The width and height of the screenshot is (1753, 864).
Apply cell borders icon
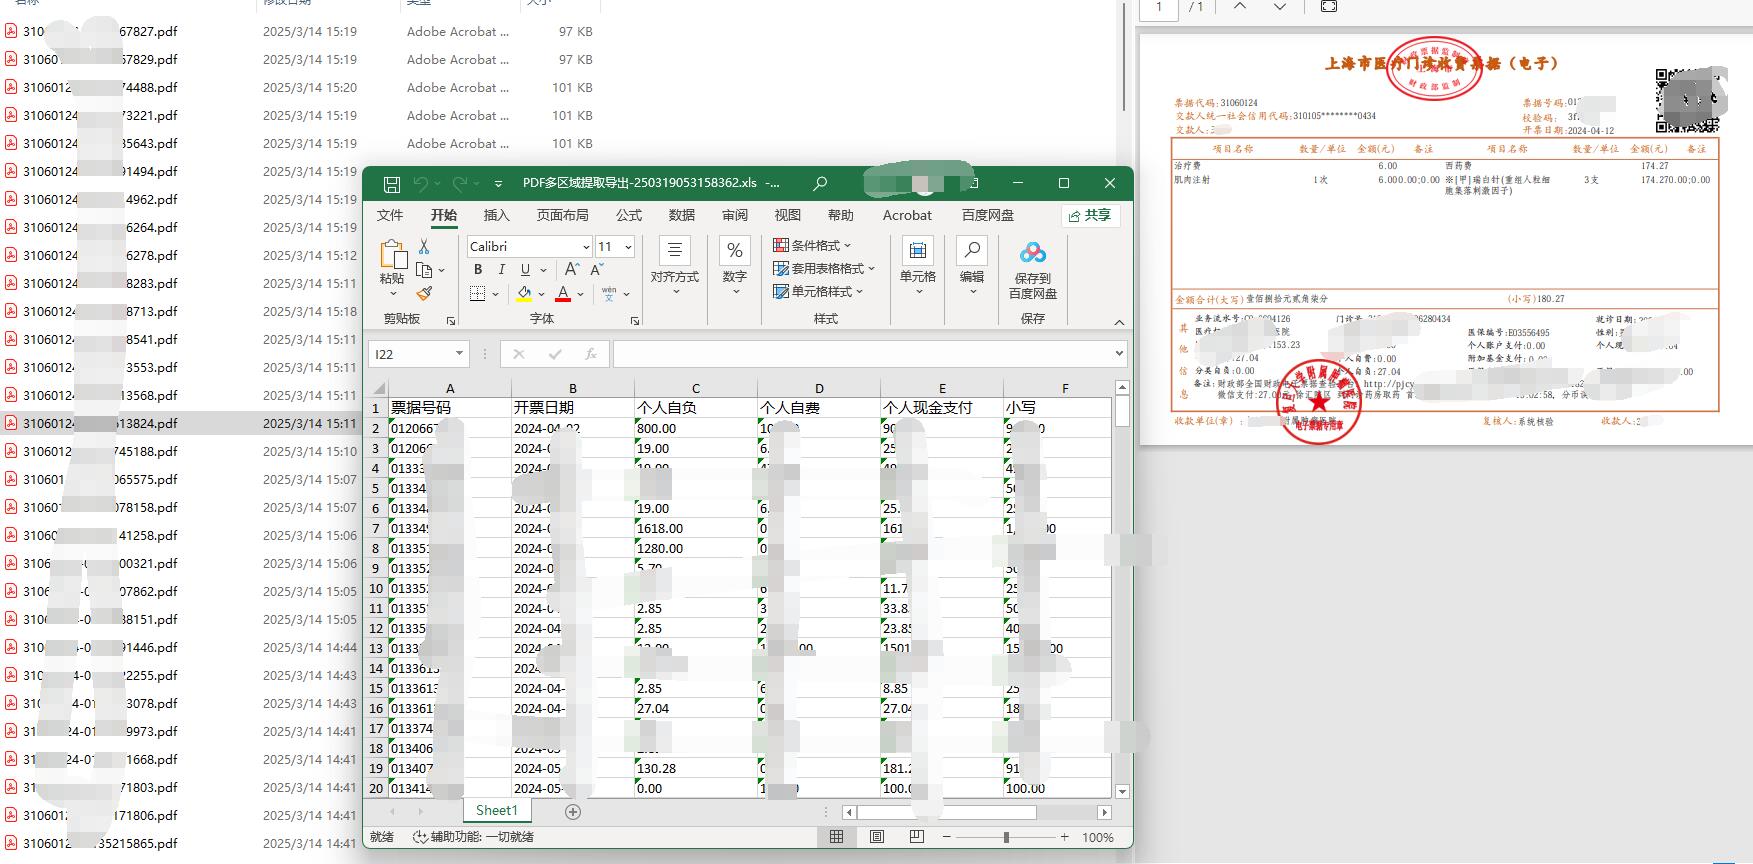478,294
